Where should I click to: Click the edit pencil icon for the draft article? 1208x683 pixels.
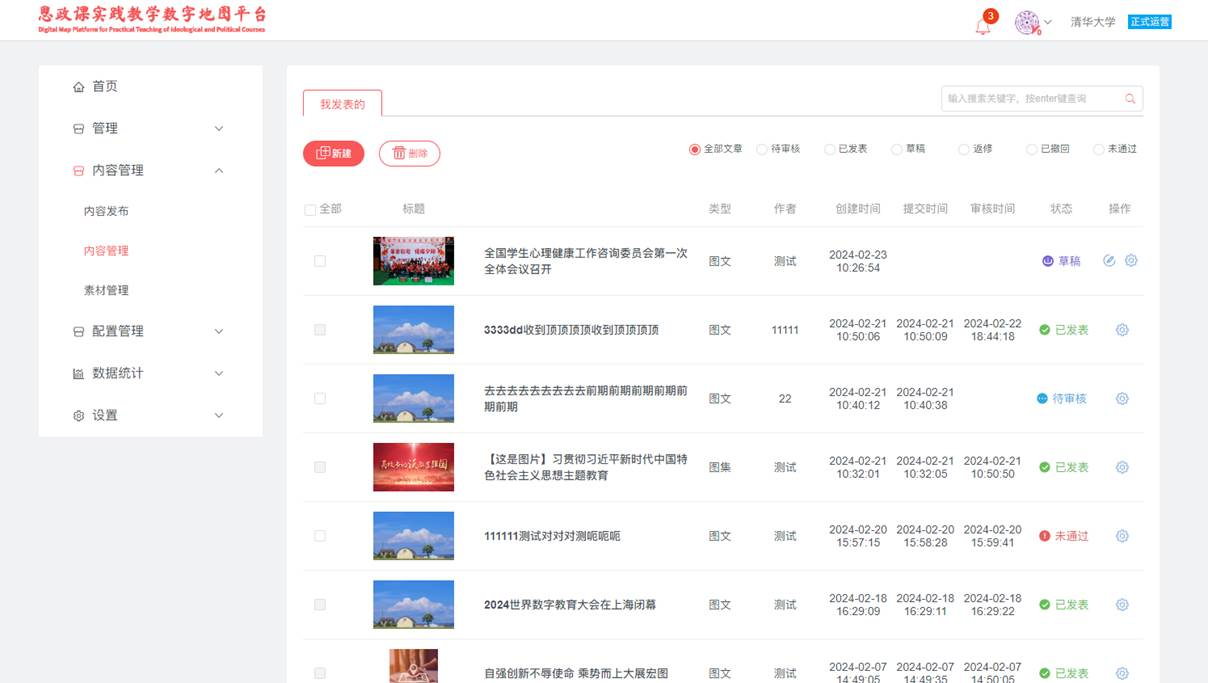coord(1109,261)
